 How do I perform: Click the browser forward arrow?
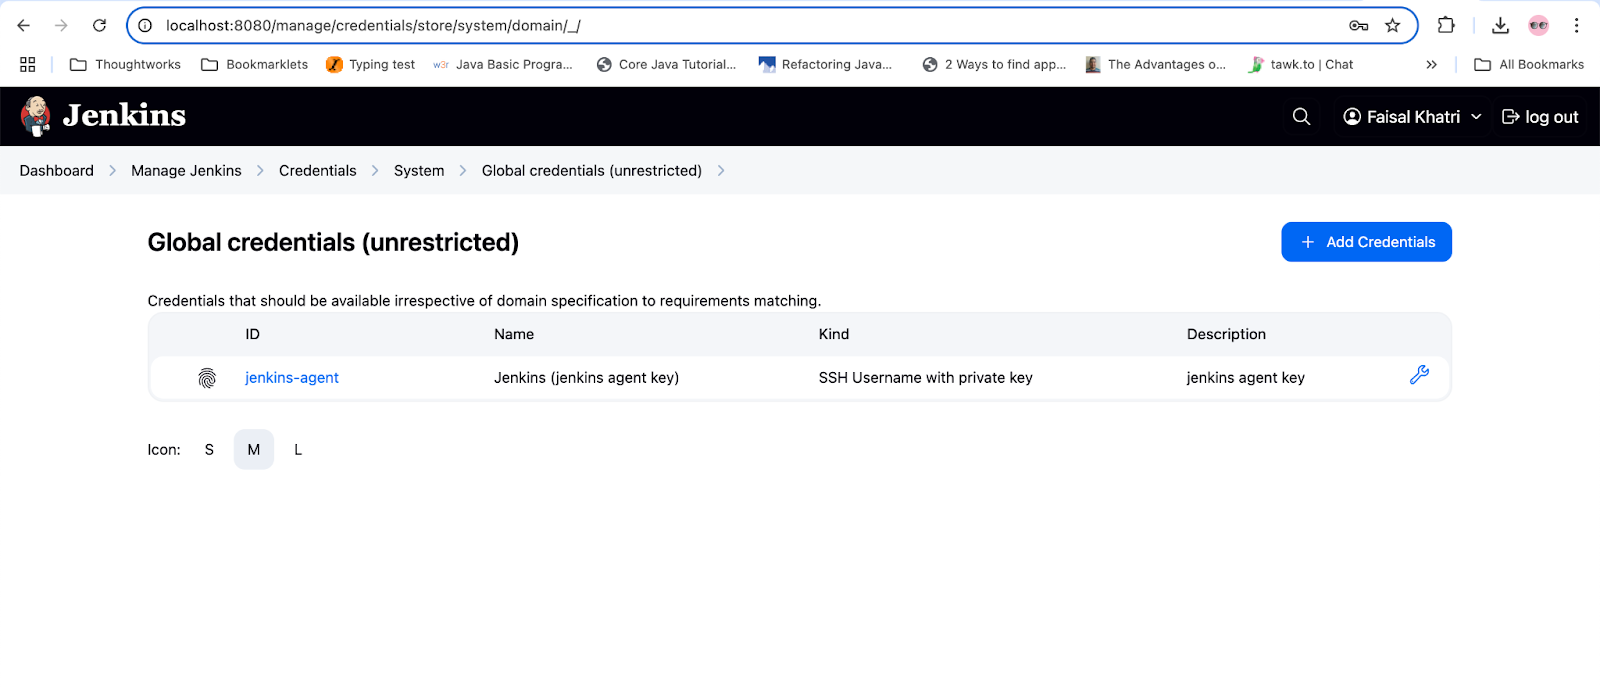(62, 25)
